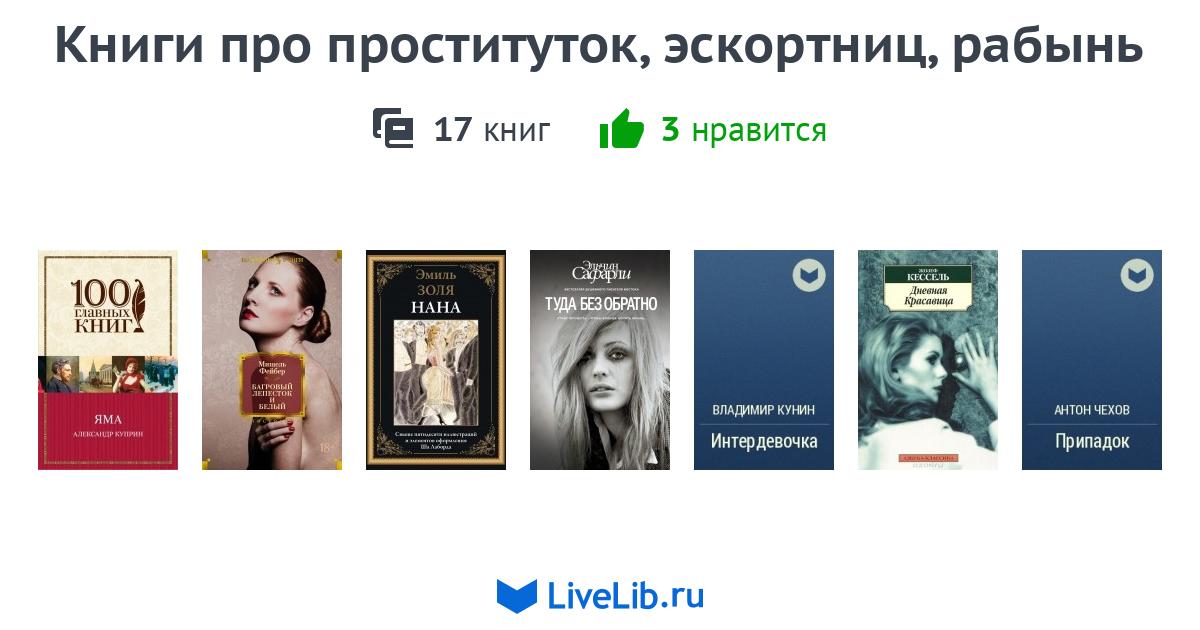The height and width of the screenshot is (630, 1200).
Task: Click the LiveLib open-book logo icon
Action: (x=517, y=596)
